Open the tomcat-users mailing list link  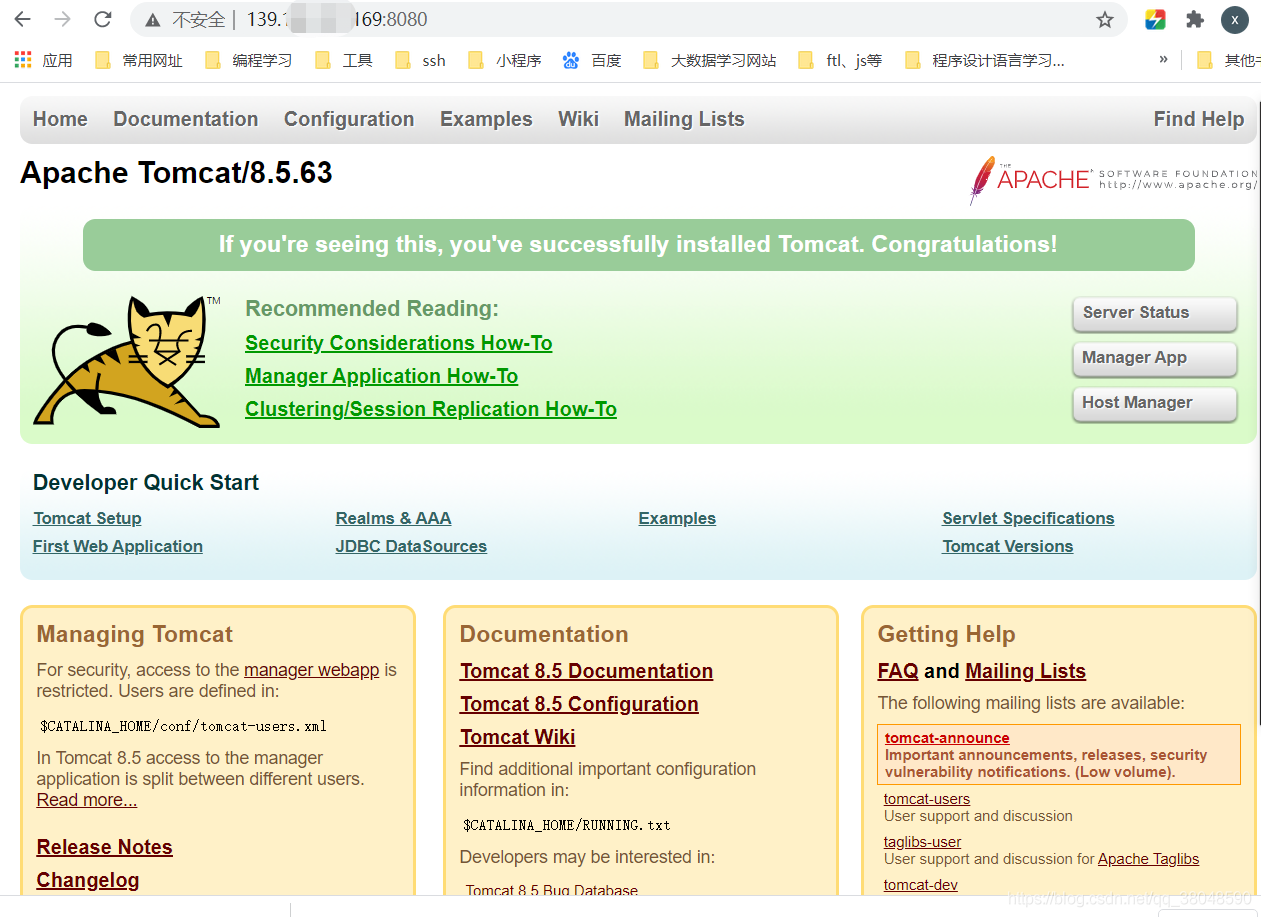pos(927,799)
